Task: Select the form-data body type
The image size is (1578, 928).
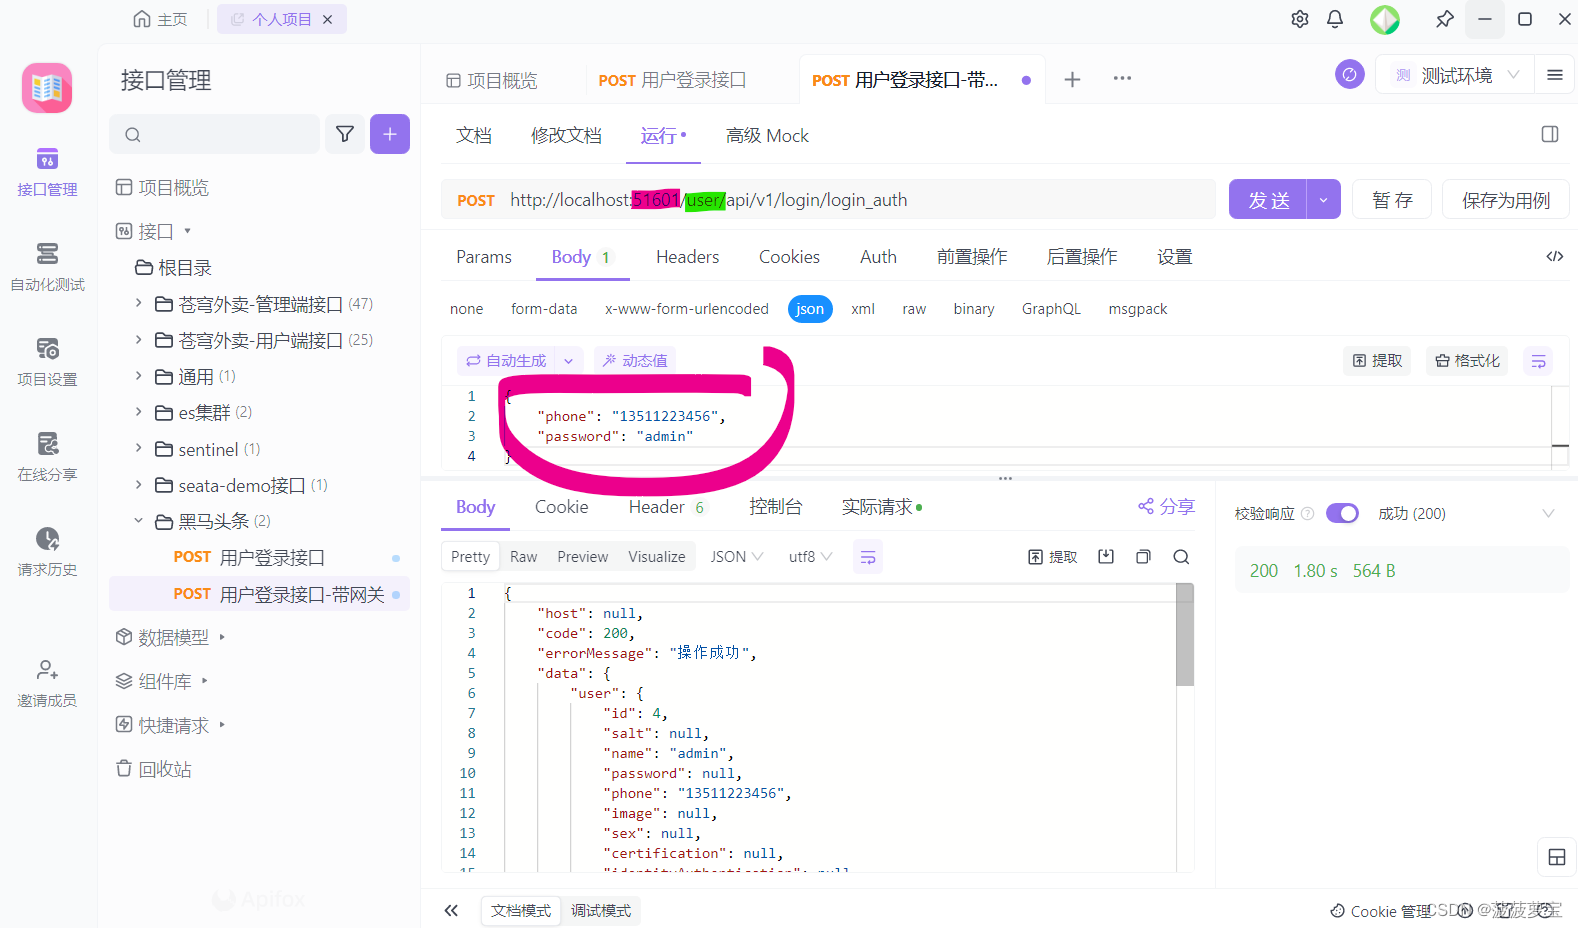Action: click(x=544, y=309)
